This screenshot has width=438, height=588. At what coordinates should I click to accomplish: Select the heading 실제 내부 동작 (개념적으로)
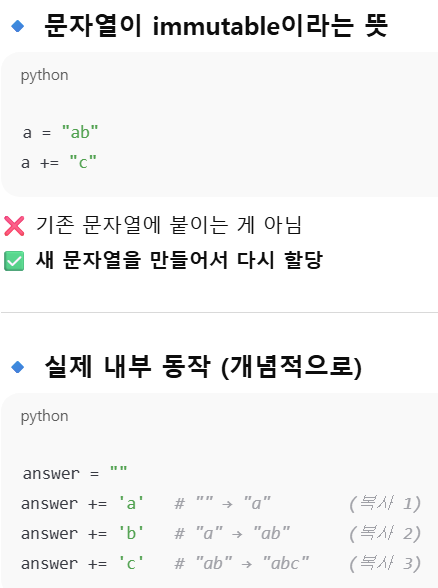point(203,367)
